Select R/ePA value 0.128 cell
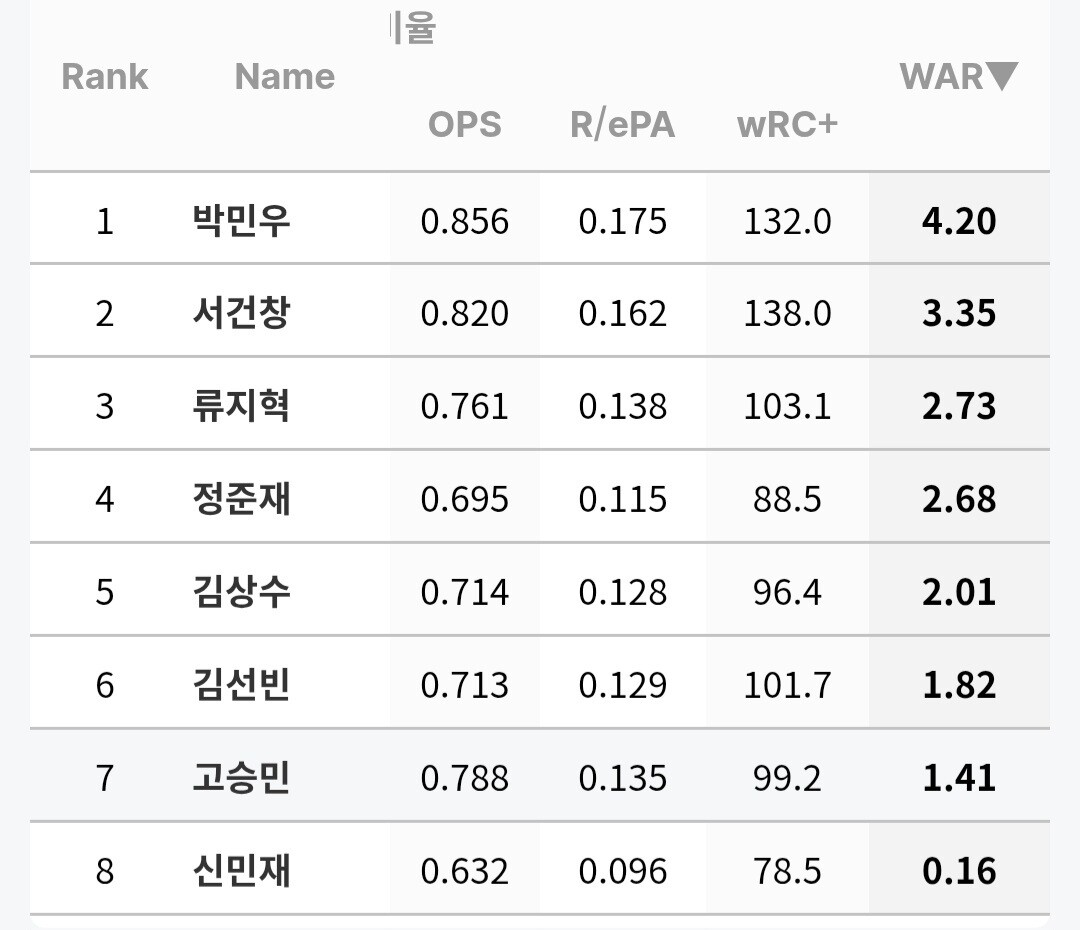The height and width of the screenshot is (930, 1080). (622, 592)
